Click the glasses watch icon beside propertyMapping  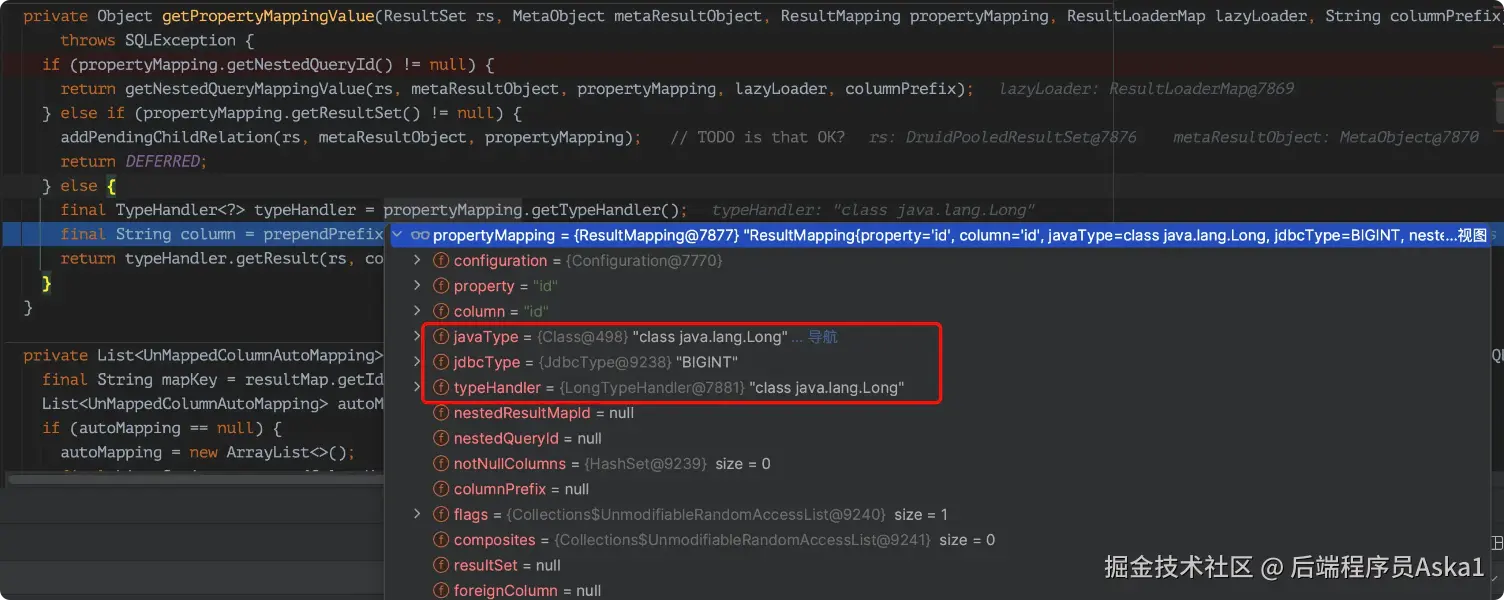coord(420,236)
